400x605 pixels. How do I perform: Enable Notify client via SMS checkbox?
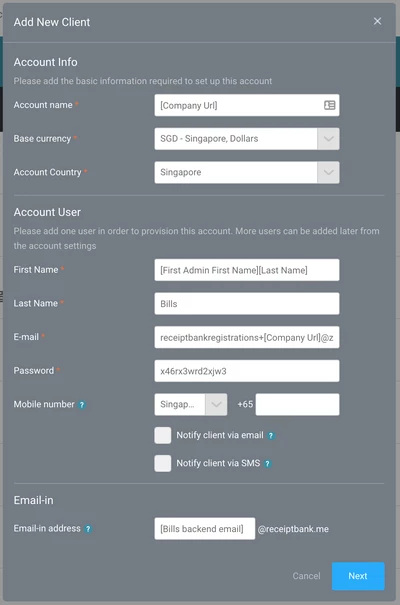(163, 463)
